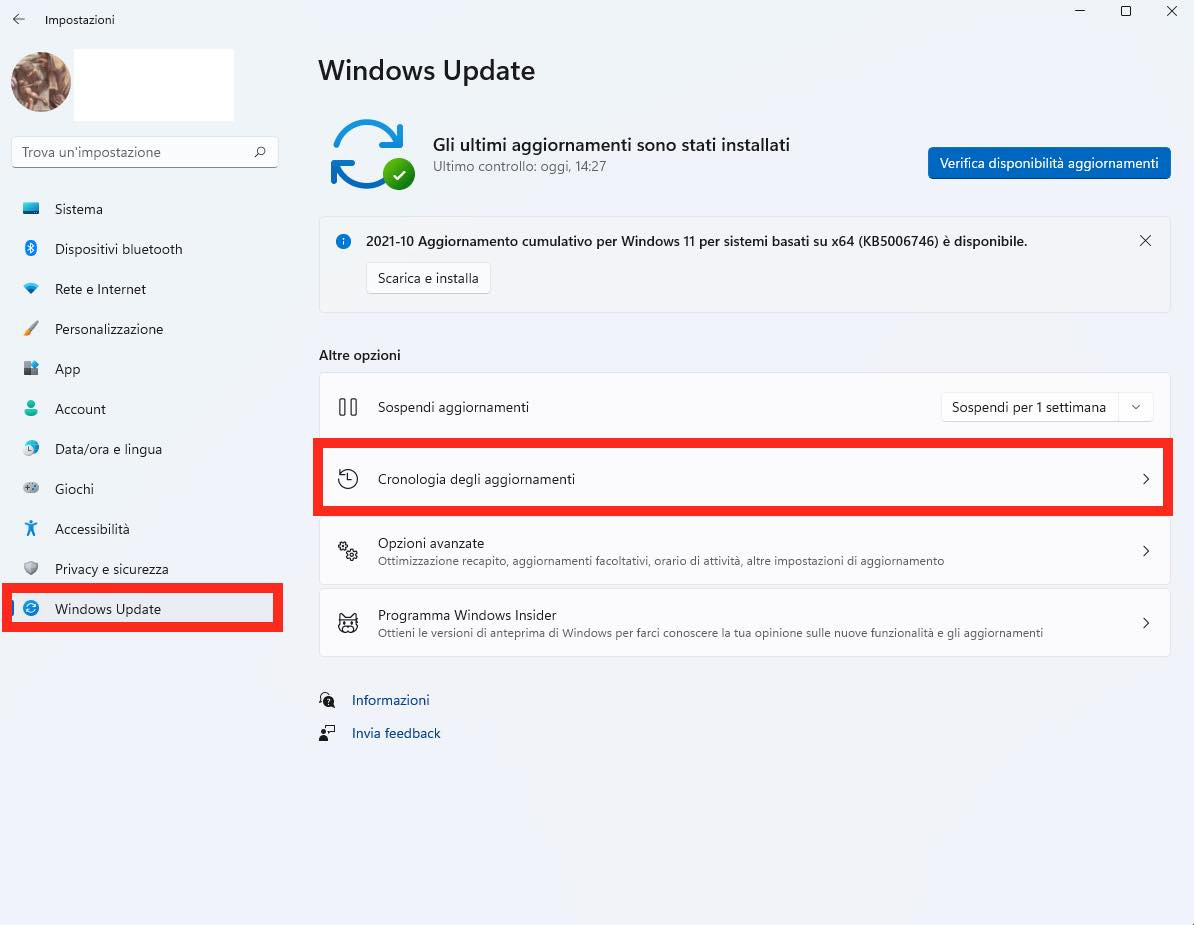Minimize the Impostazioni window
1194x925 pixels.
1080,11
